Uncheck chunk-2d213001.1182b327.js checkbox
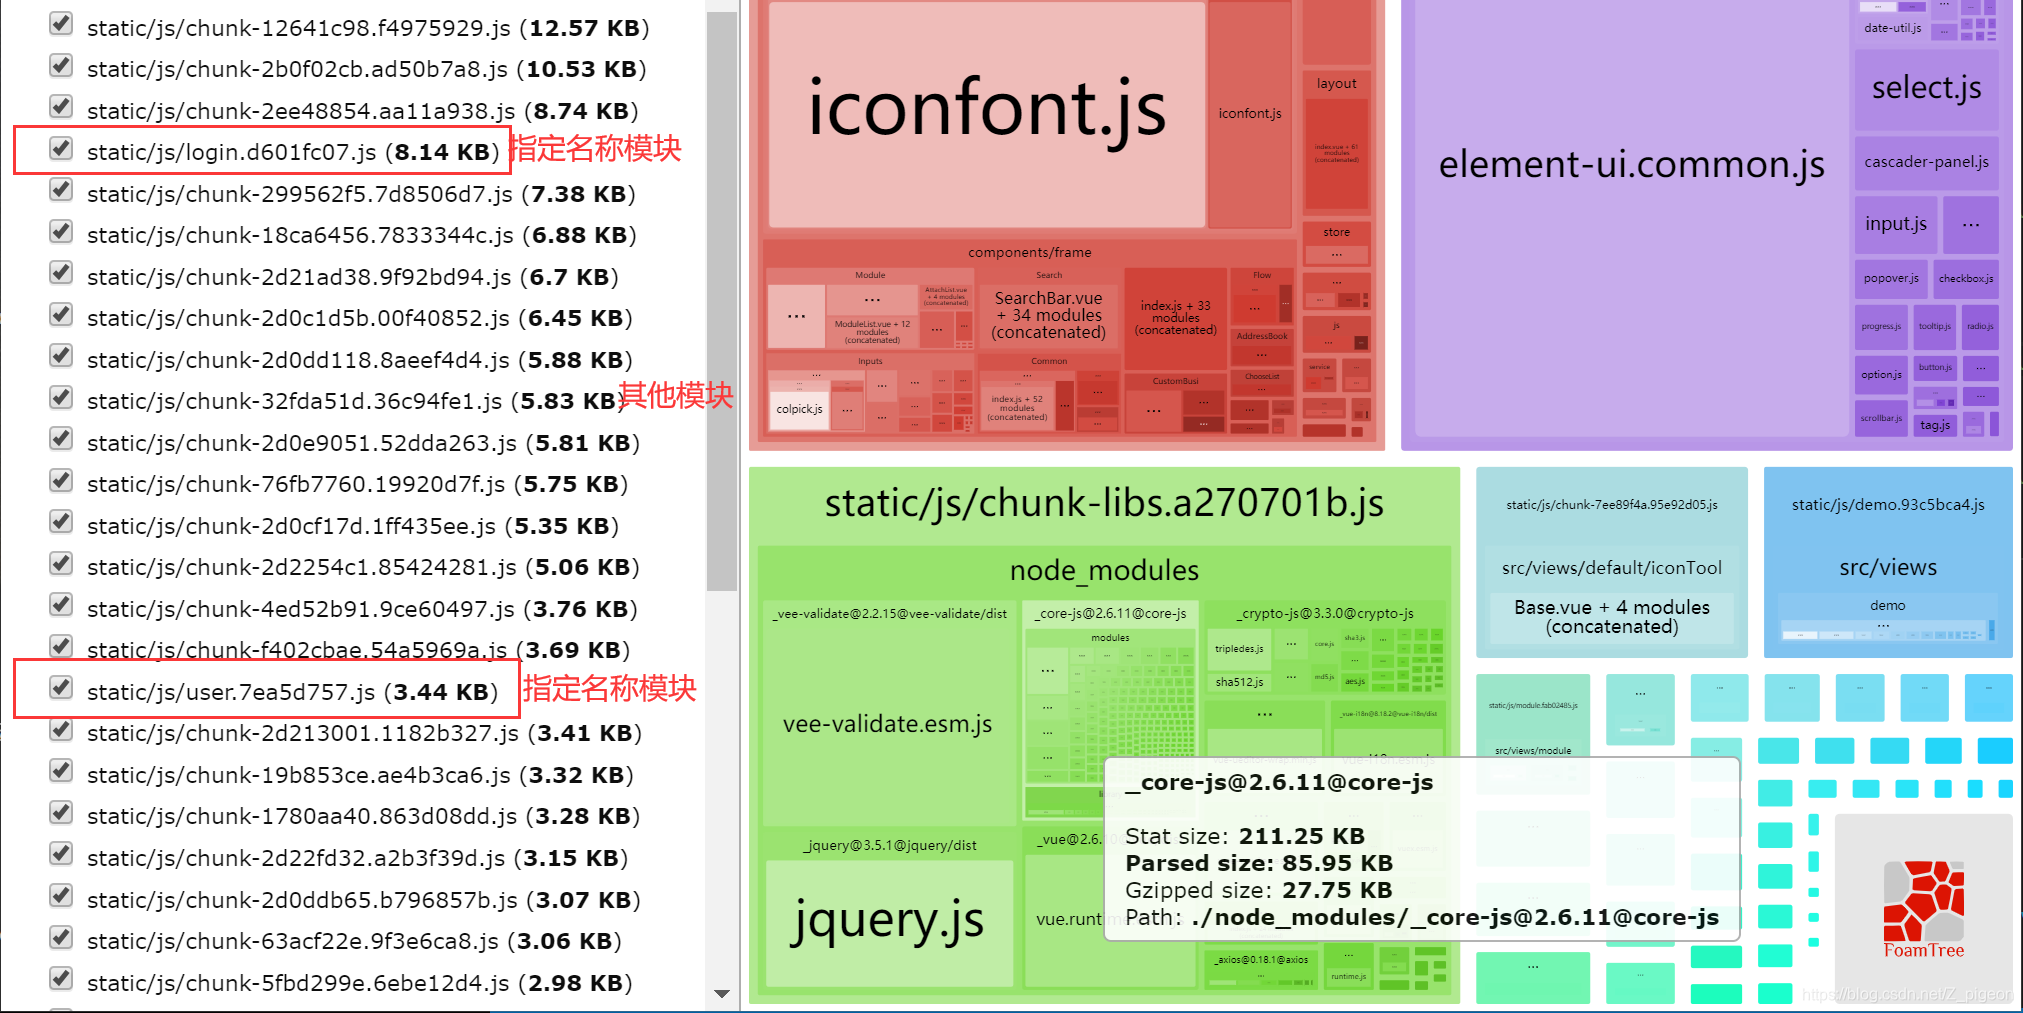 61,730
